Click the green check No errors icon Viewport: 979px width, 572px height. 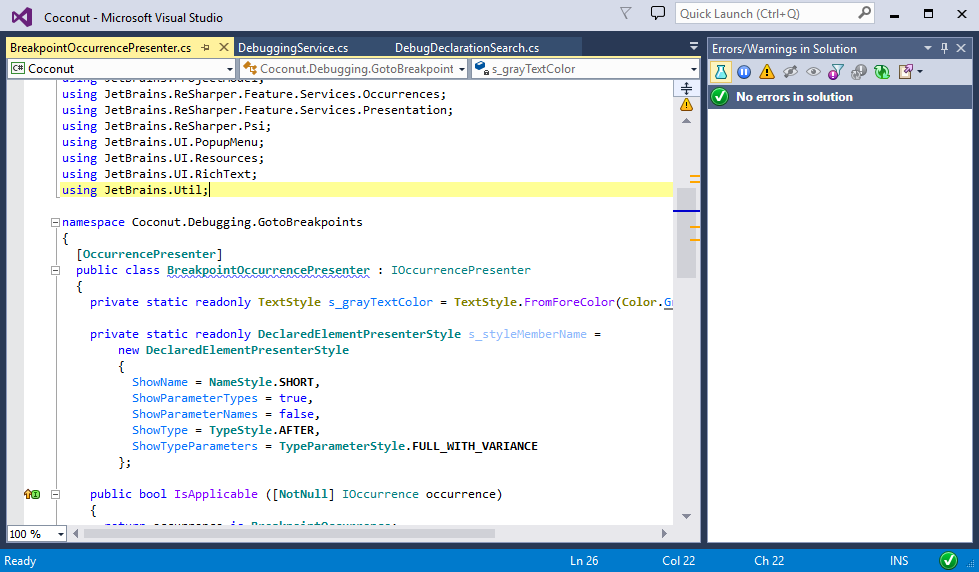pos(720,97)
